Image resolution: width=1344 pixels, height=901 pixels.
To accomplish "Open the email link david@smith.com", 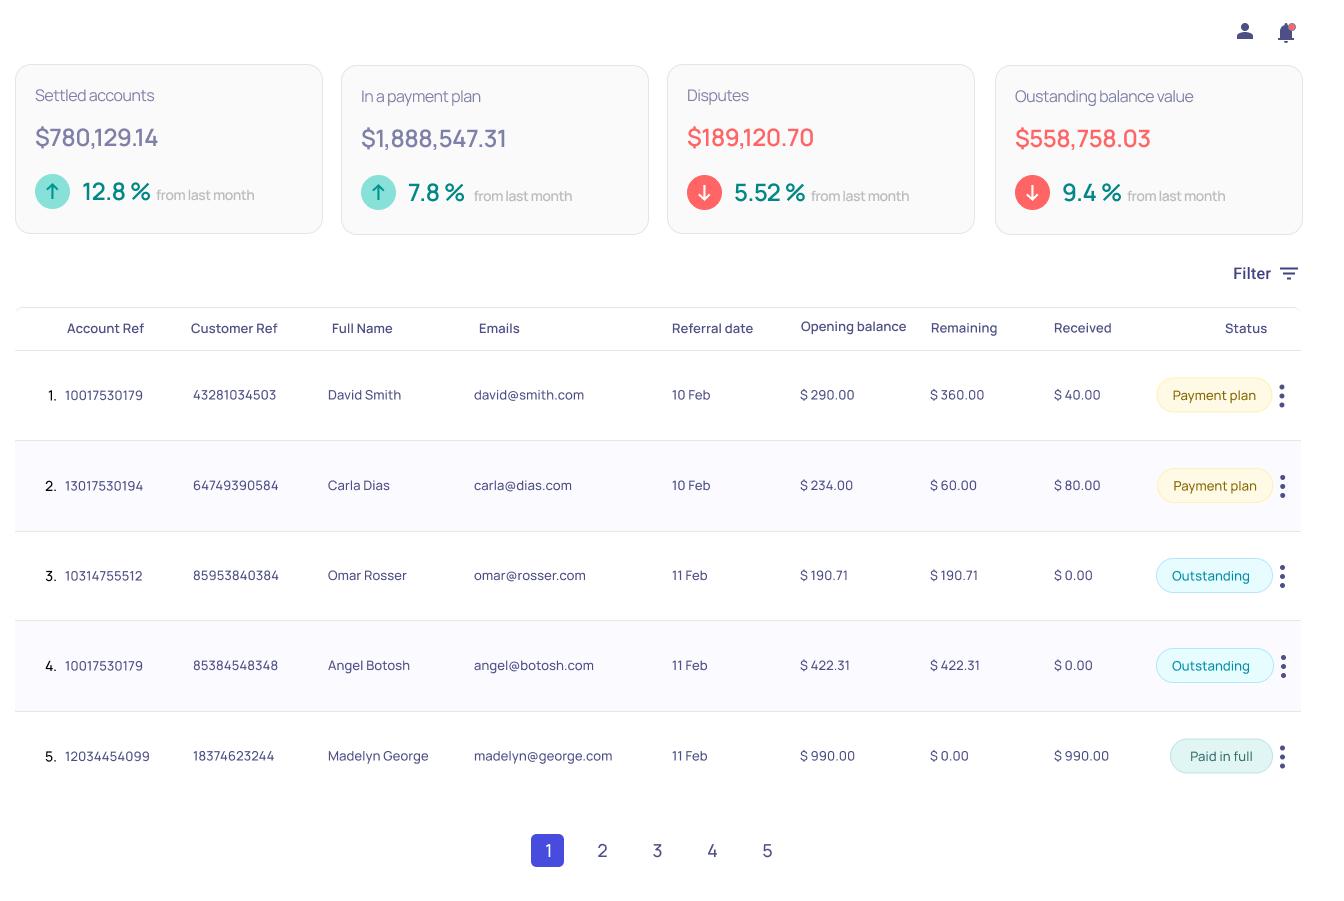I will (x=529, y=395).
